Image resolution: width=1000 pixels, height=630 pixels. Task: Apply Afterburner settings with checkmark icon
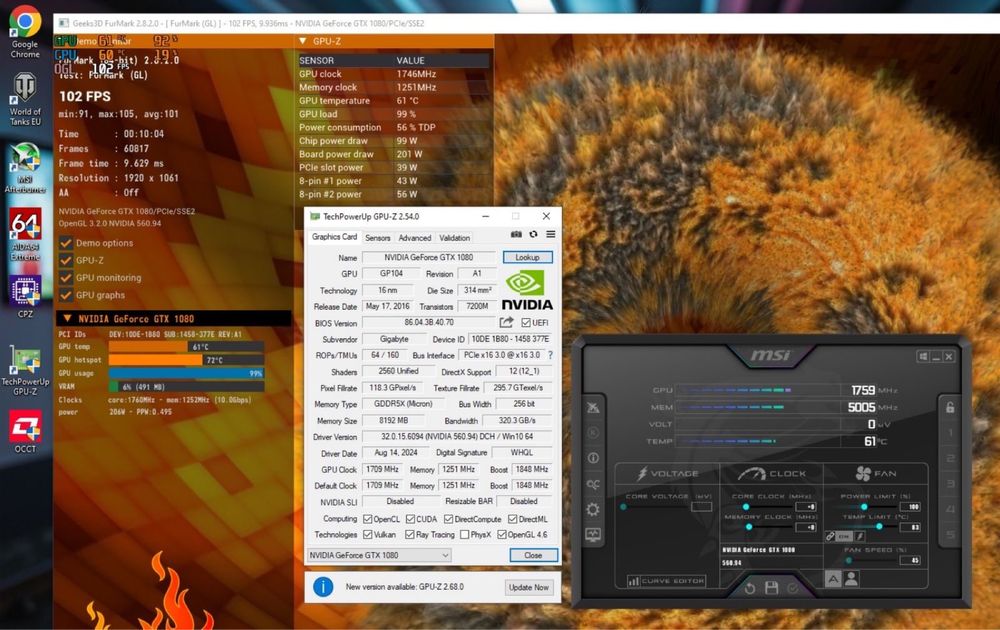coord(792,588)
